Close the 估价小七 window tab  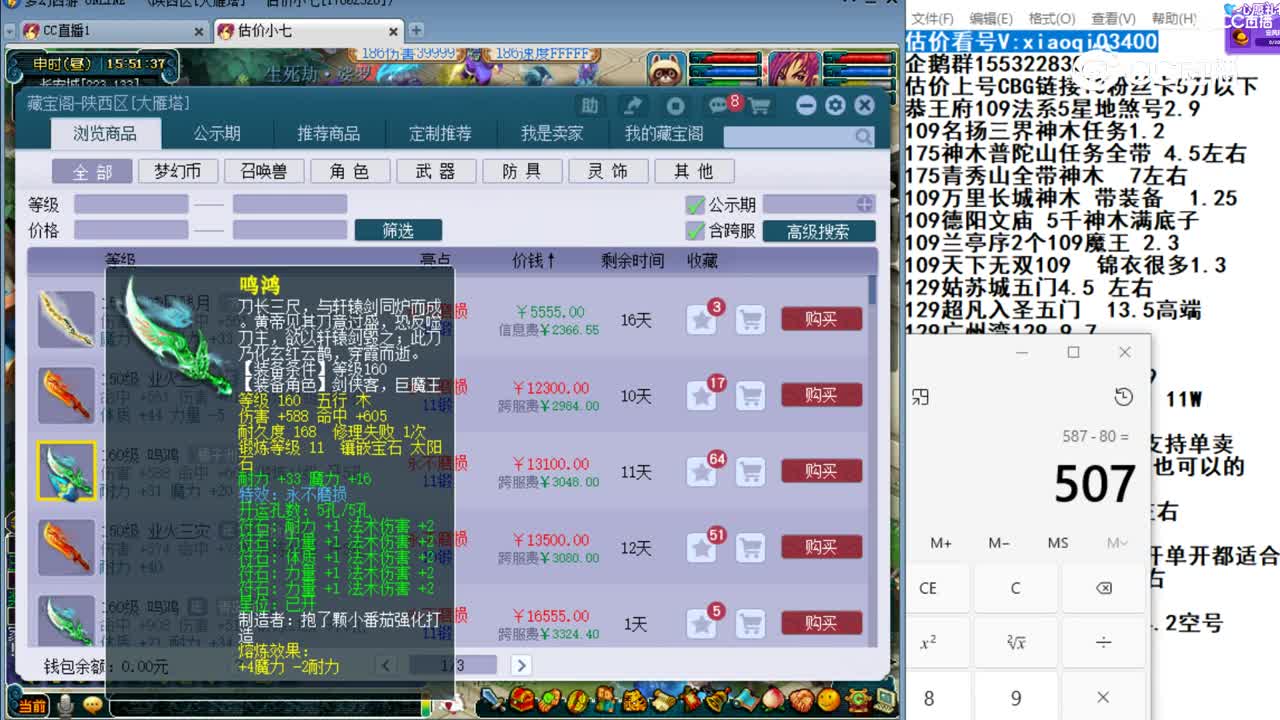click(395, 31)
